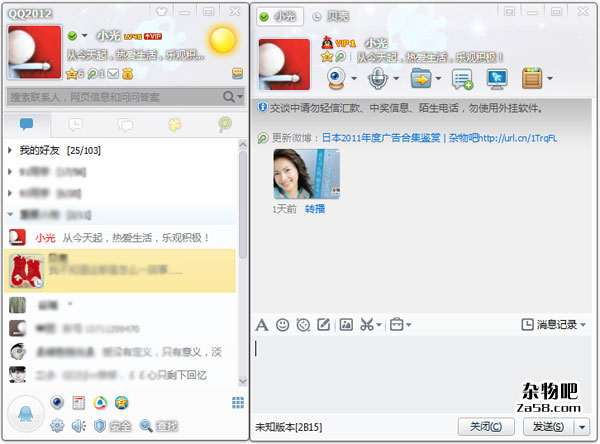The image size is (600, 444).
Task: Send a file with the folder arrow icon
Action: coord(421,78)
